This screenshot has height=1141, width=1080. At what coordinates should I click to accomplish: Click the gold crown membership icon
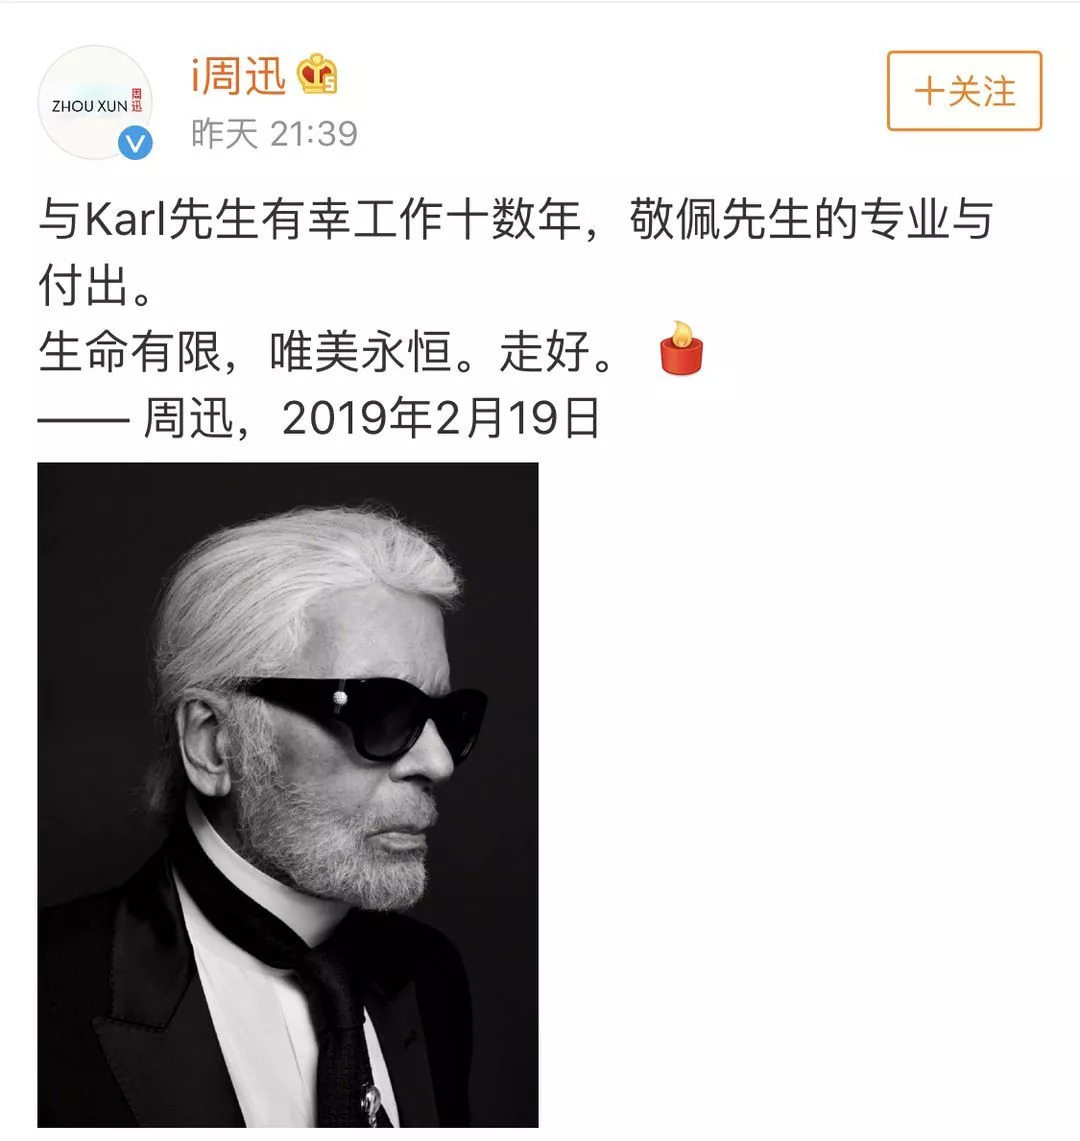317,74
